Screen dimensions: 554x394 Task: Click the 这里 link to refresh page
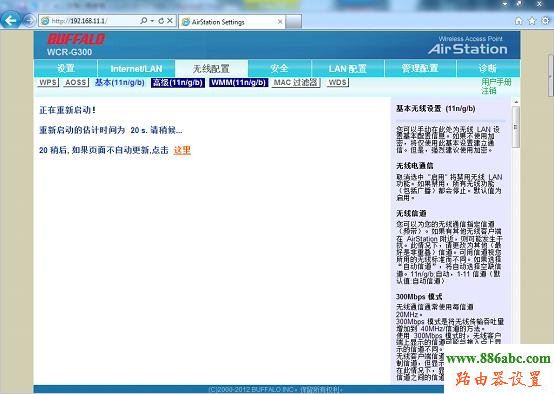(x=182, y=150)
